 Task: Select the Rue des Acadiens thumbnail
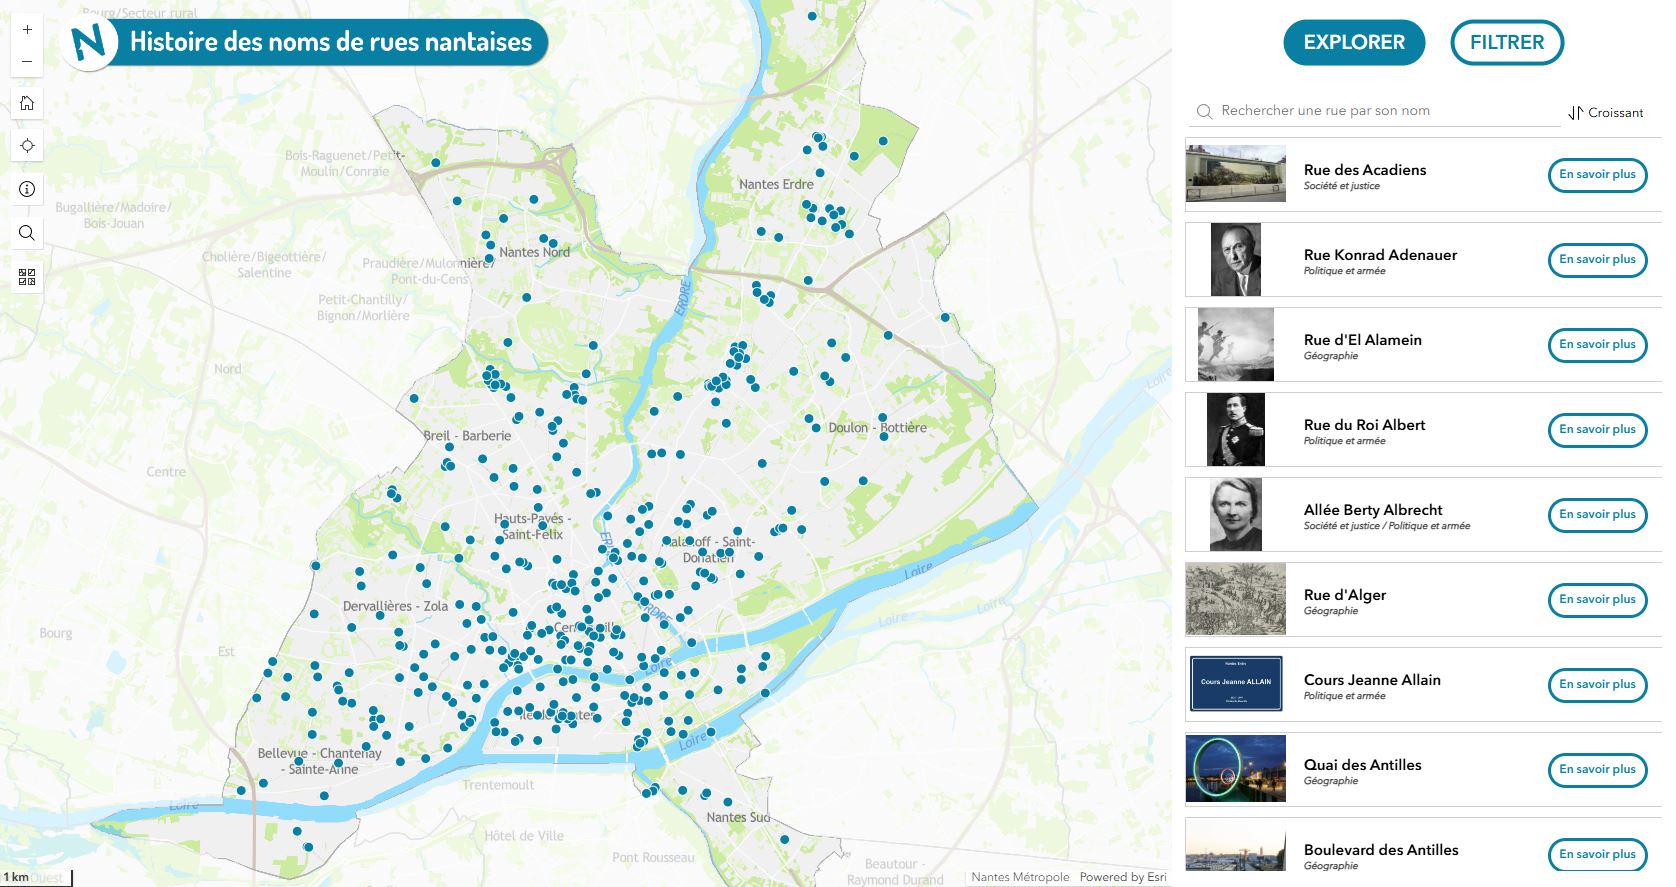click(1236, 174)
